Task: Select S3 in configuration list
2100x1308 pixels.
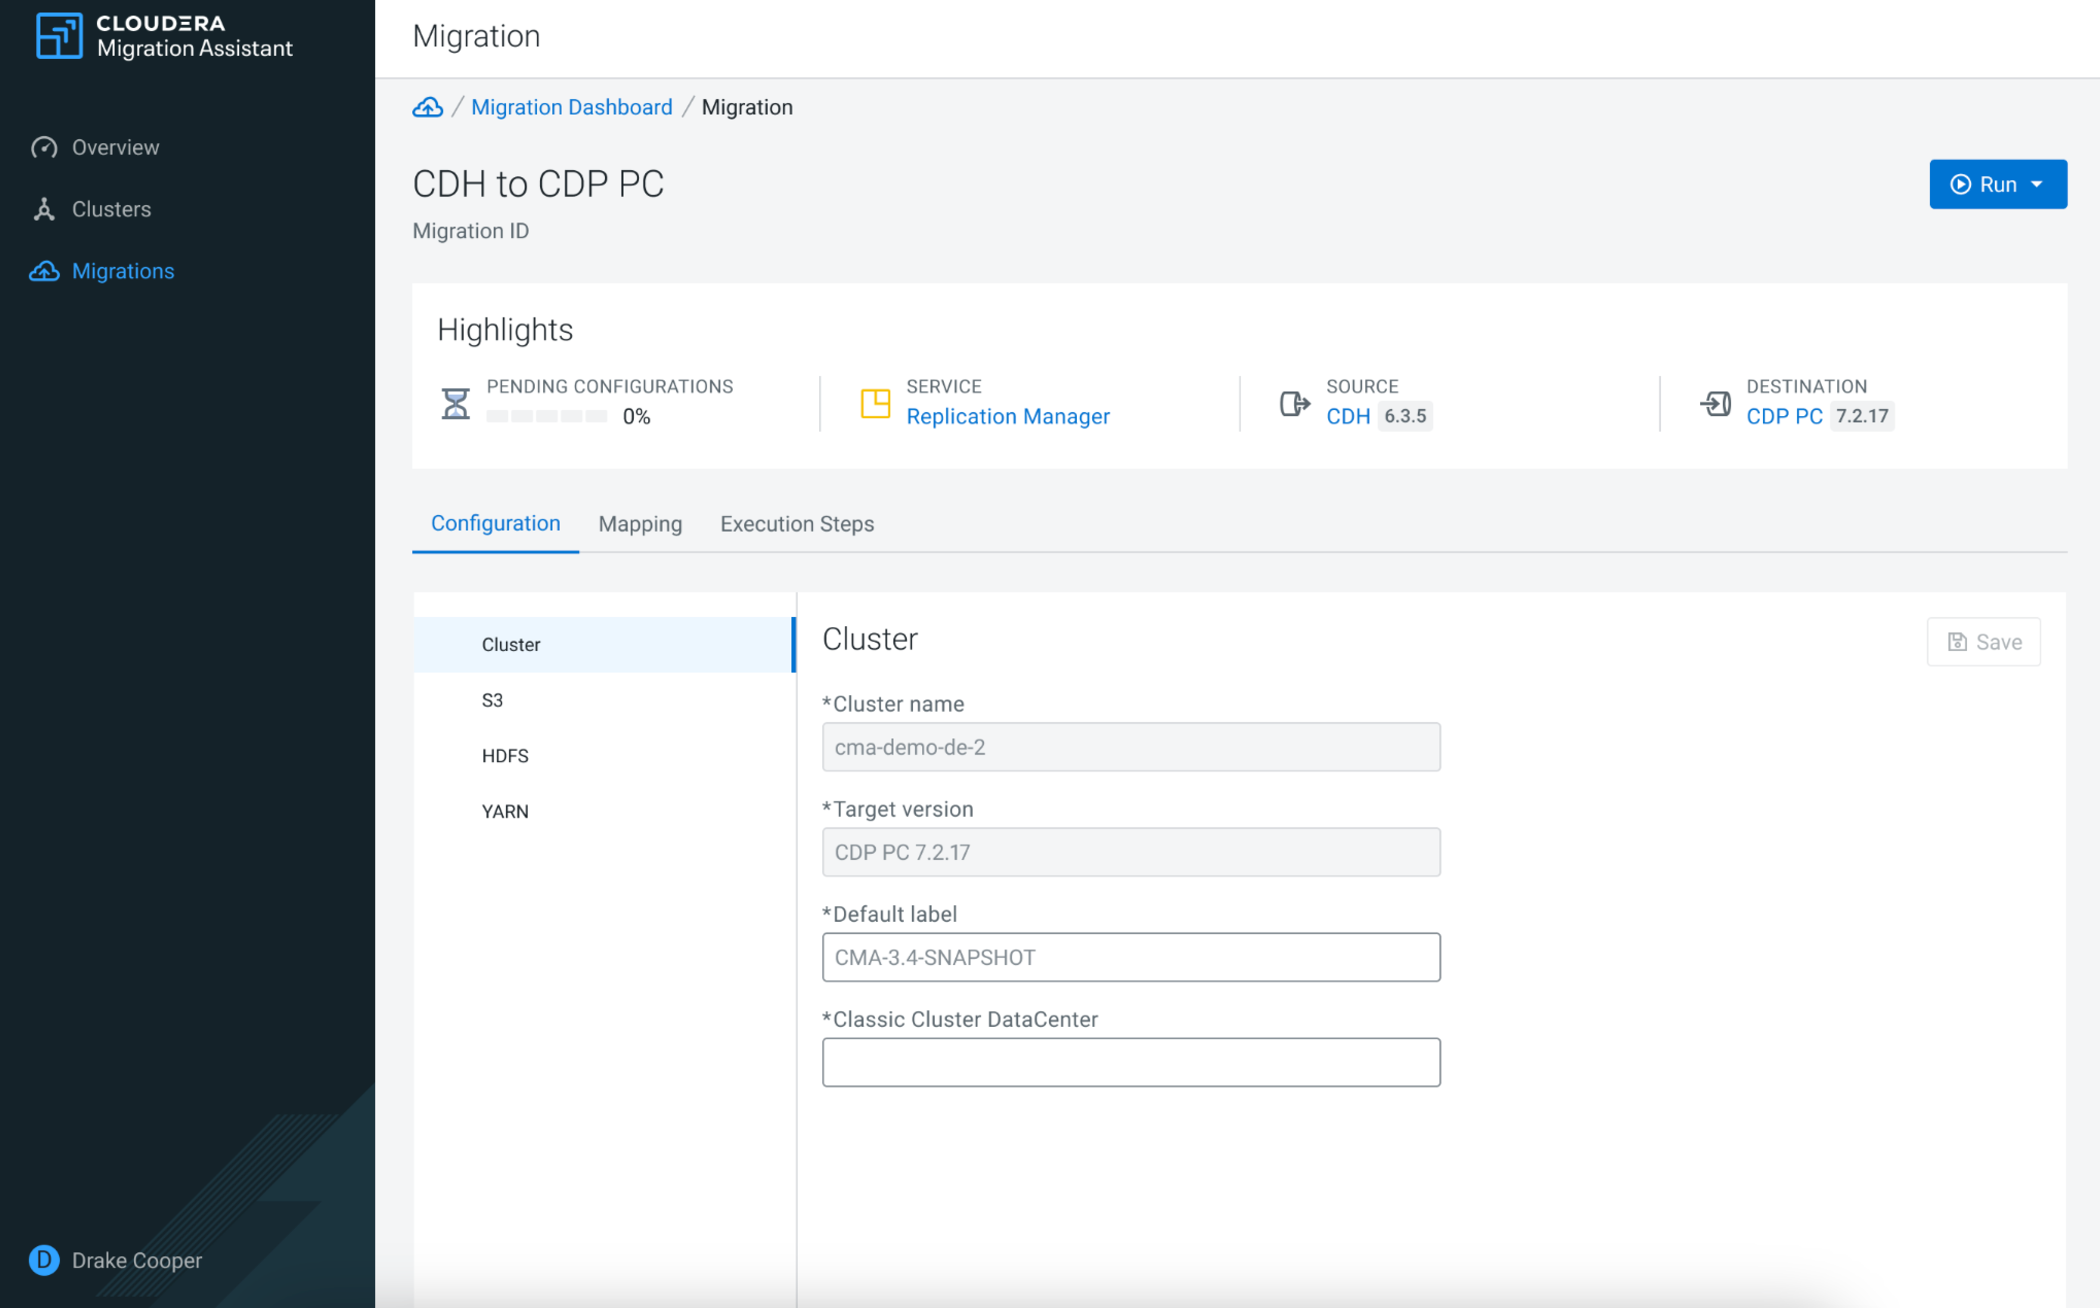Action: [x=492, y=700]
